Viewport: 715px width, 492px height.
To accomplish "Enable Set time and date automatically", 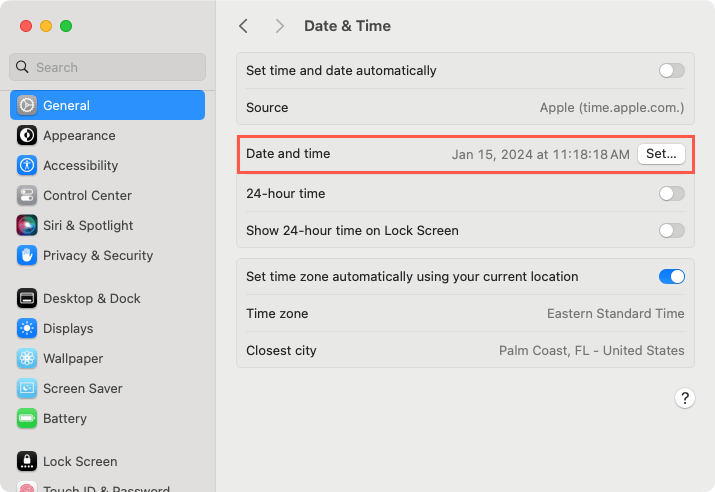I will point(671,71).
